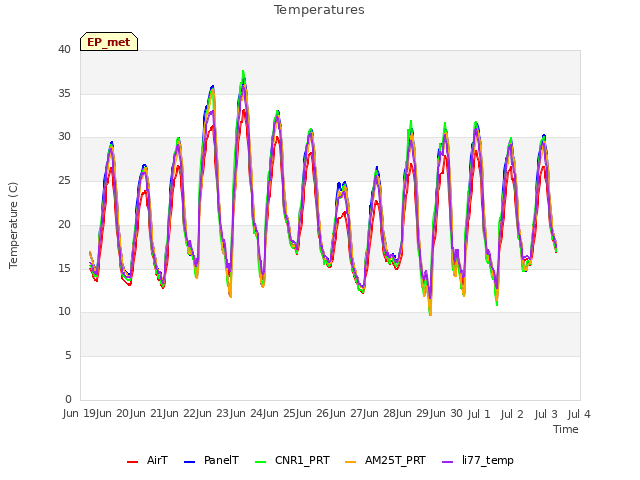Viewport: 640px width, 480px height.
Task: Toggle the AirT series in the legend
Action: pyautogui.click(x=147, y=460)
